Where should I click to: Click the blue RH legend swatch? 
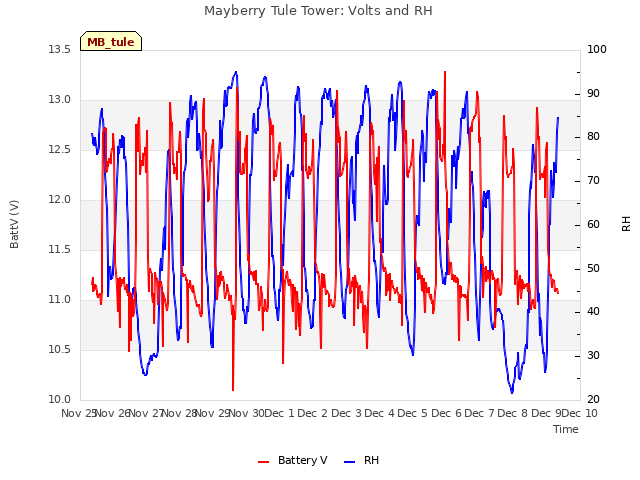[350, 461]
